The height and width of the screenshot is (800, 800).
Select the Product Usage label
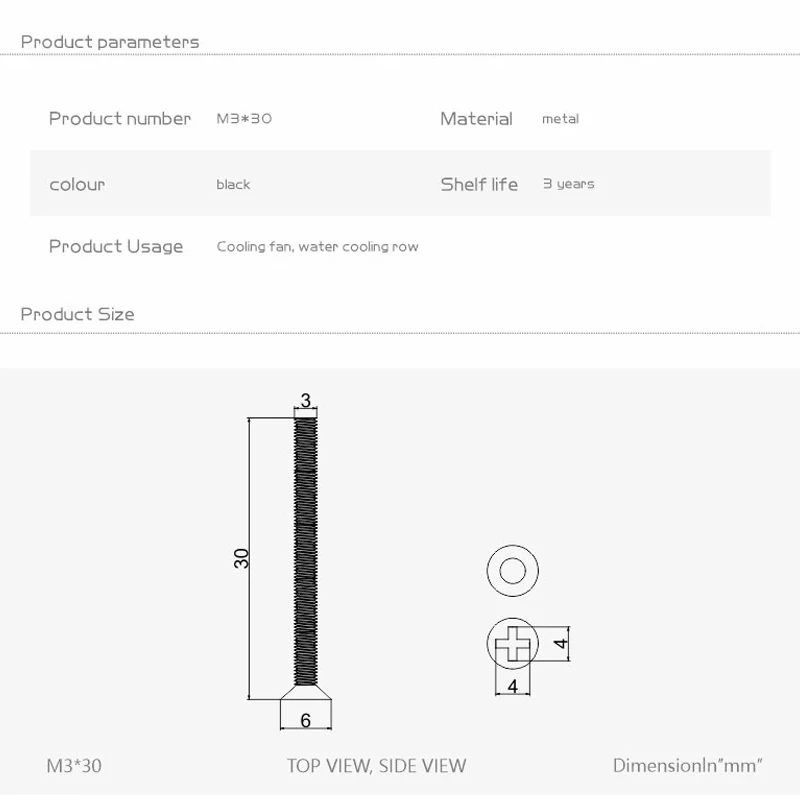[x=116, y=246]
